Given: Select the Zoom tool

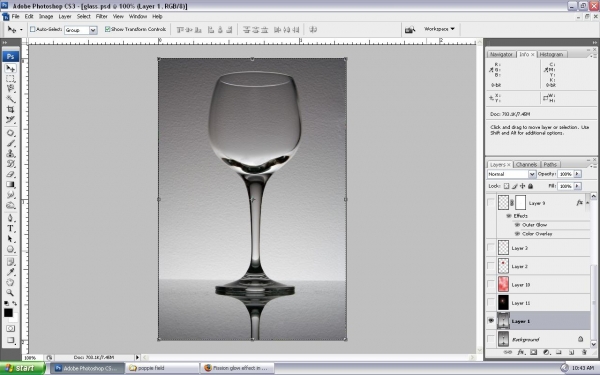Looking at the screenshot, I should [x=10, y=293].
